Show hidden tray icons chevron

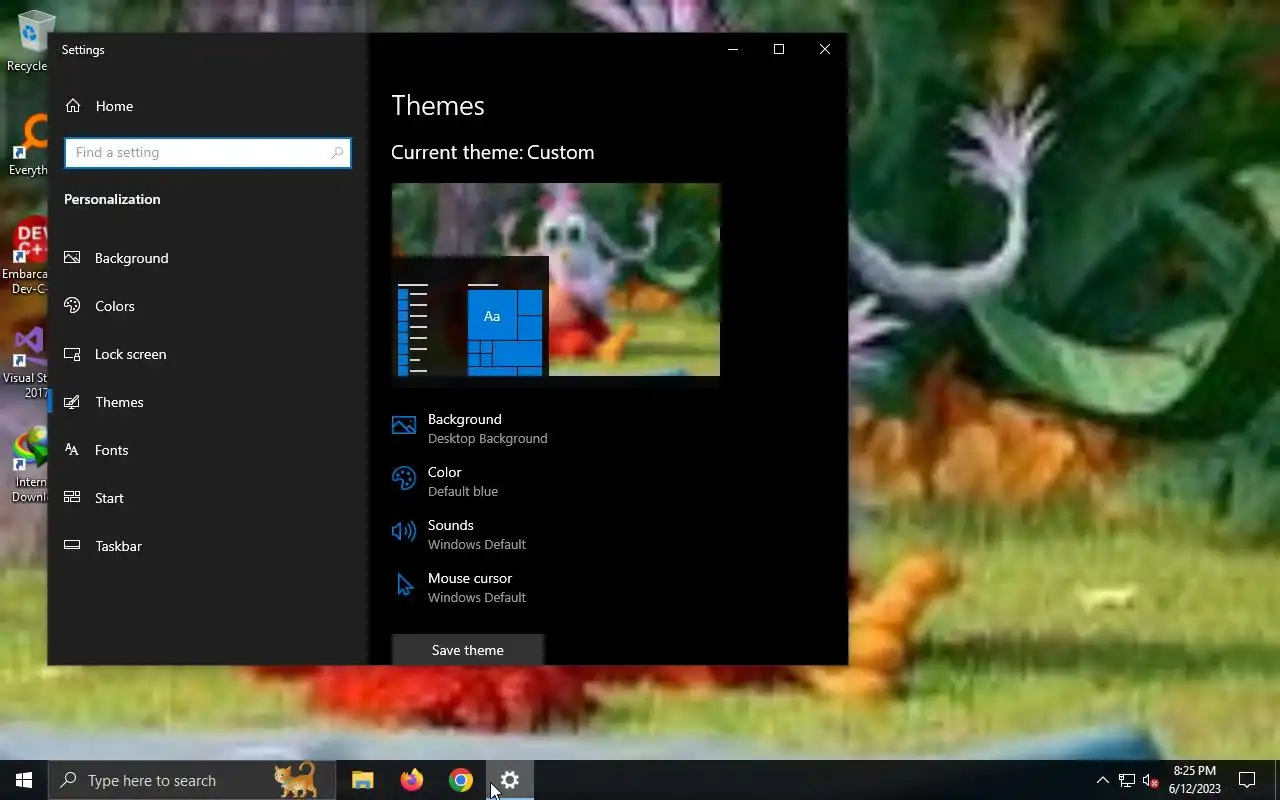1103,780
